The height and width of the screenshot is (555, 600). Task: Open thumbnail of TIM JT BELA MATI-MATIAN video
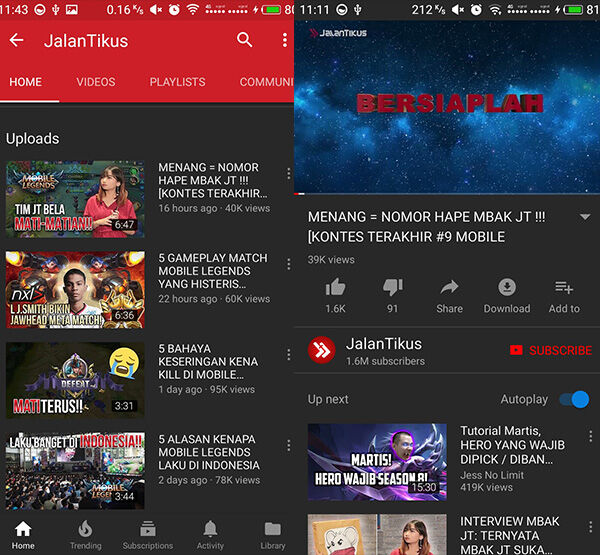[75, 199]
